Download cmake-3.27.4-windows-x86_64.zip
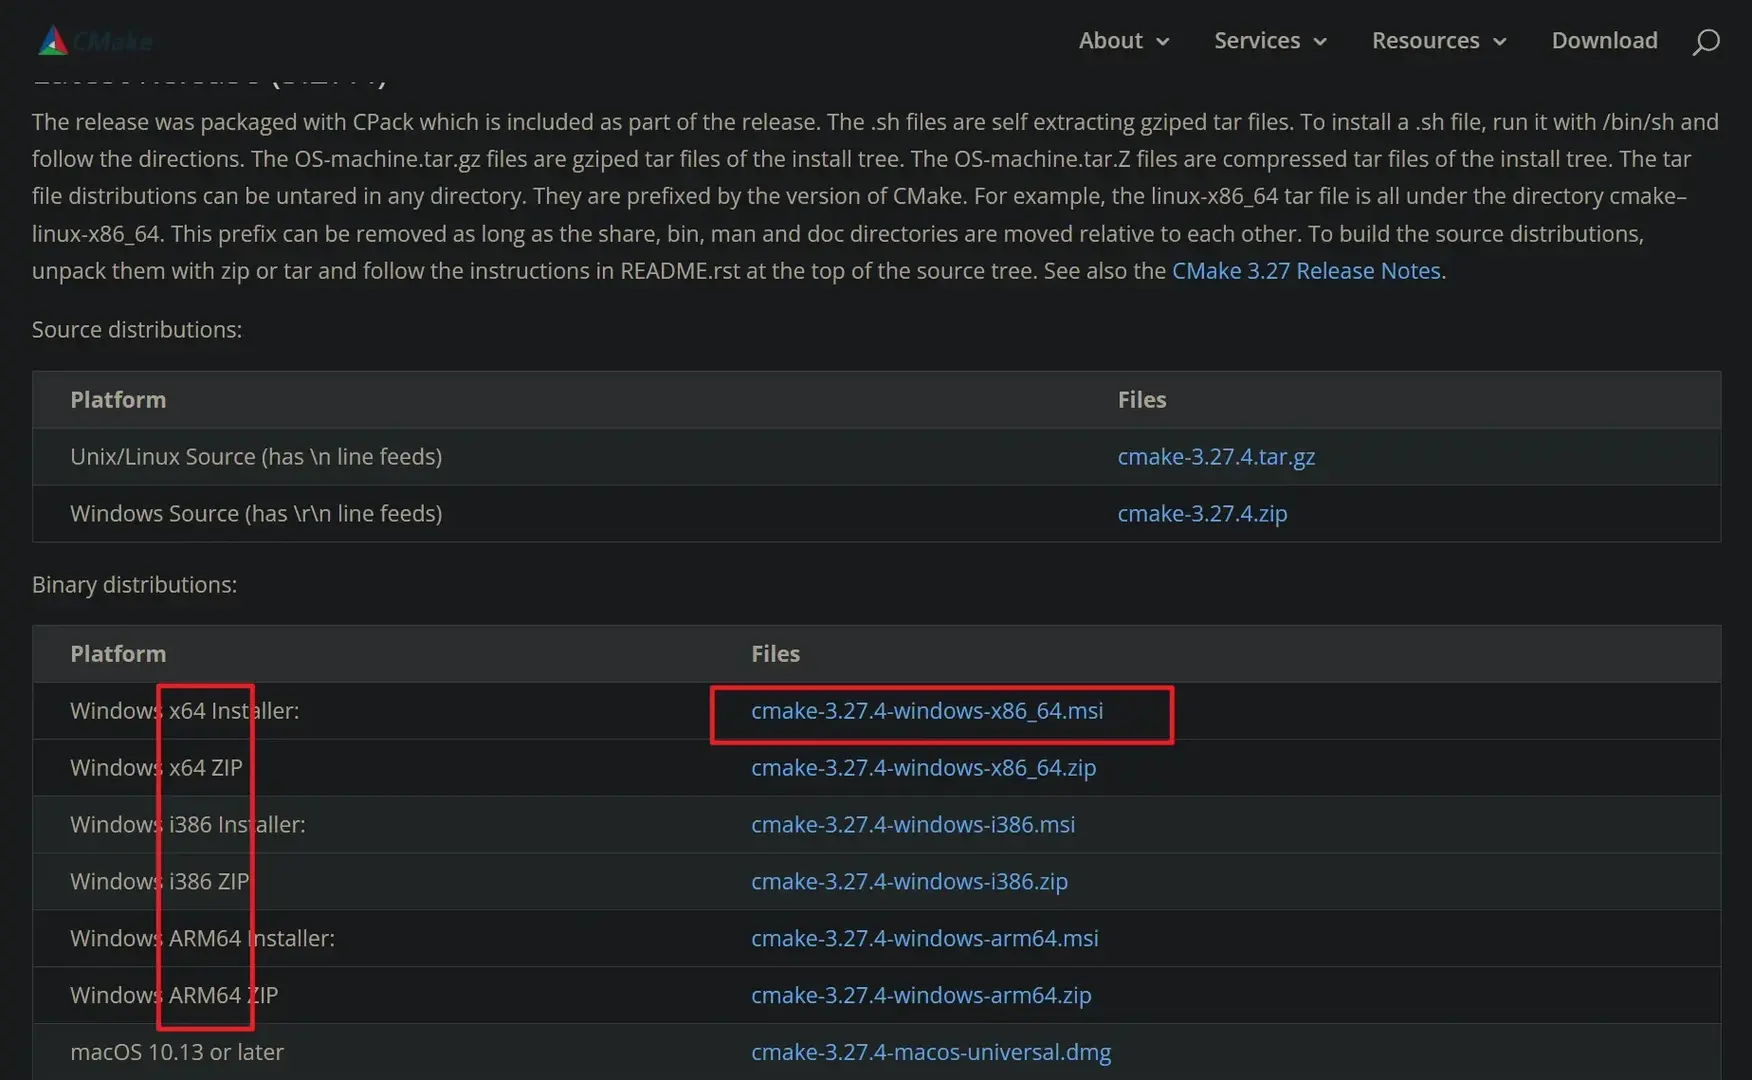The height and width of the screenshot is (1080, 1752). [x=923, y=768]
